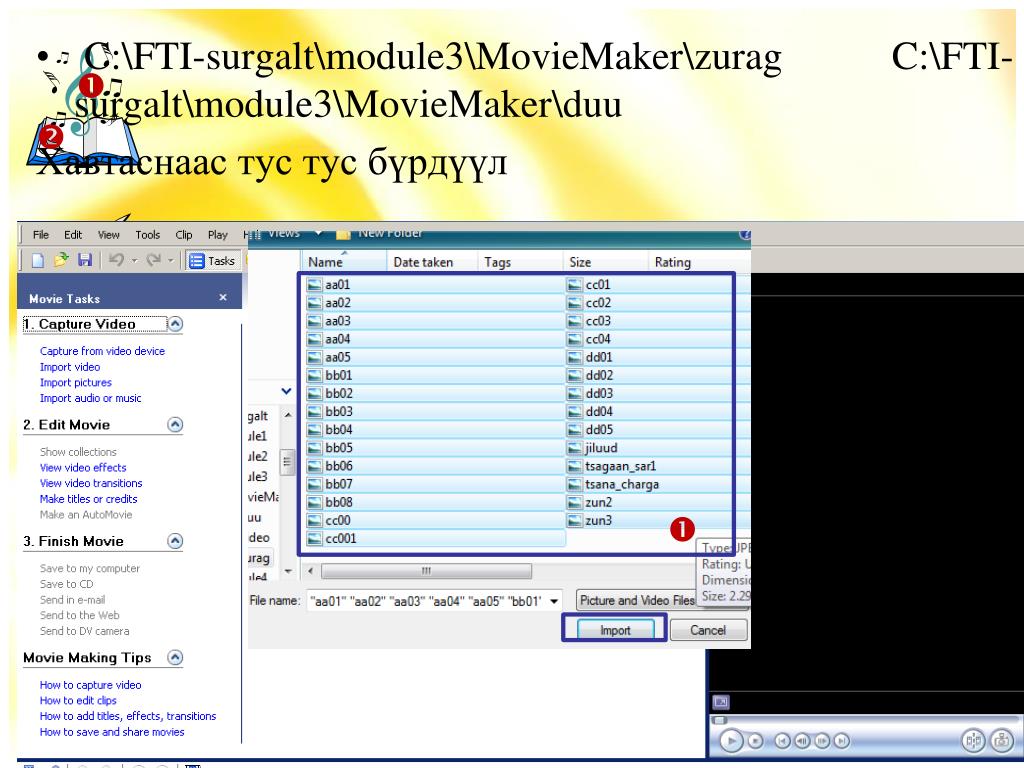Open How to save and share movies
This screenshot has height=768, width=1024.
(x=112, y=732)
